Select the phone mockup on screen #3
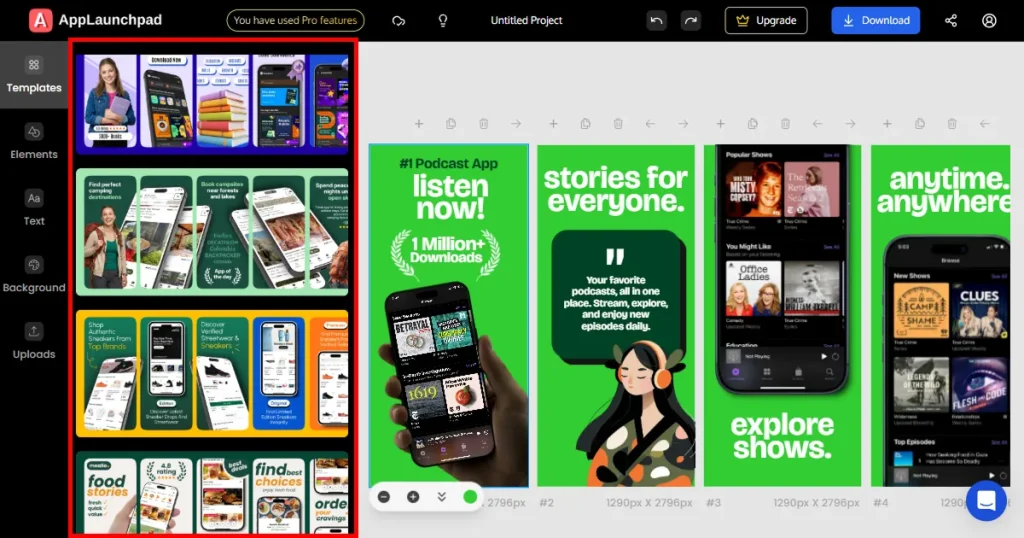The width and height of the screenshot is (1024, 538). (782, 269)
